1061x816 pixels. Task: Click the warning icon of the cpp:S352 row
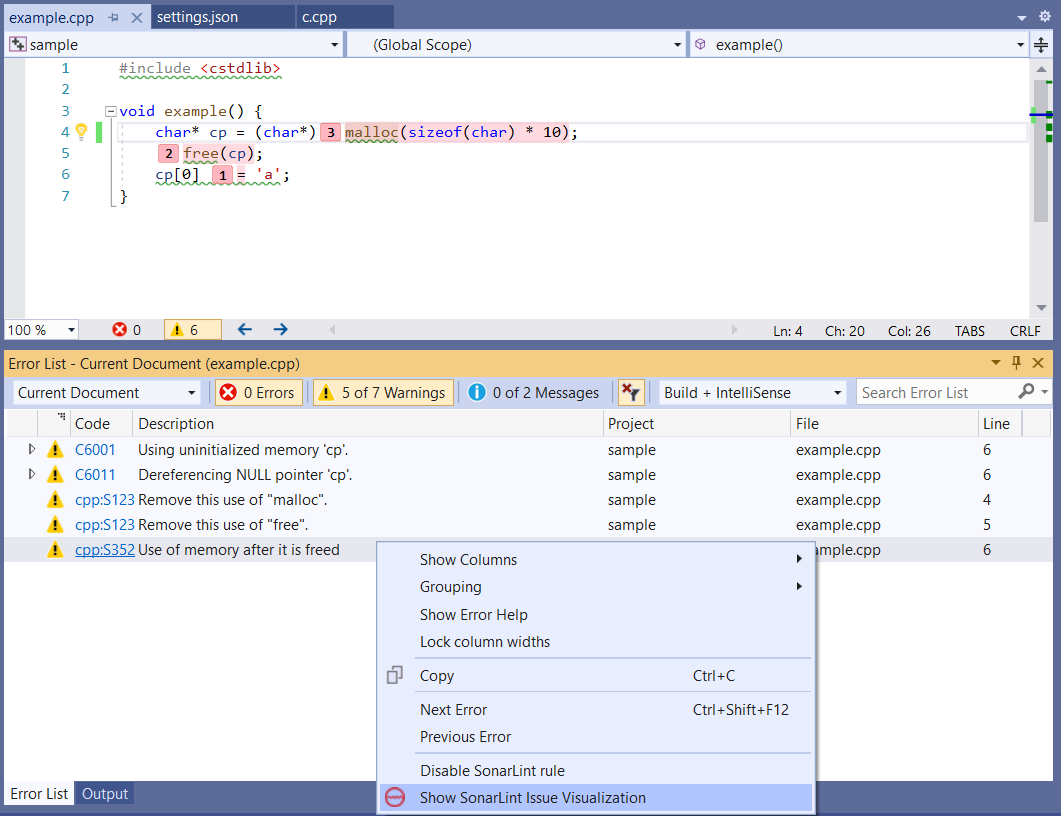pyautogui.click(x=55, y=549)
